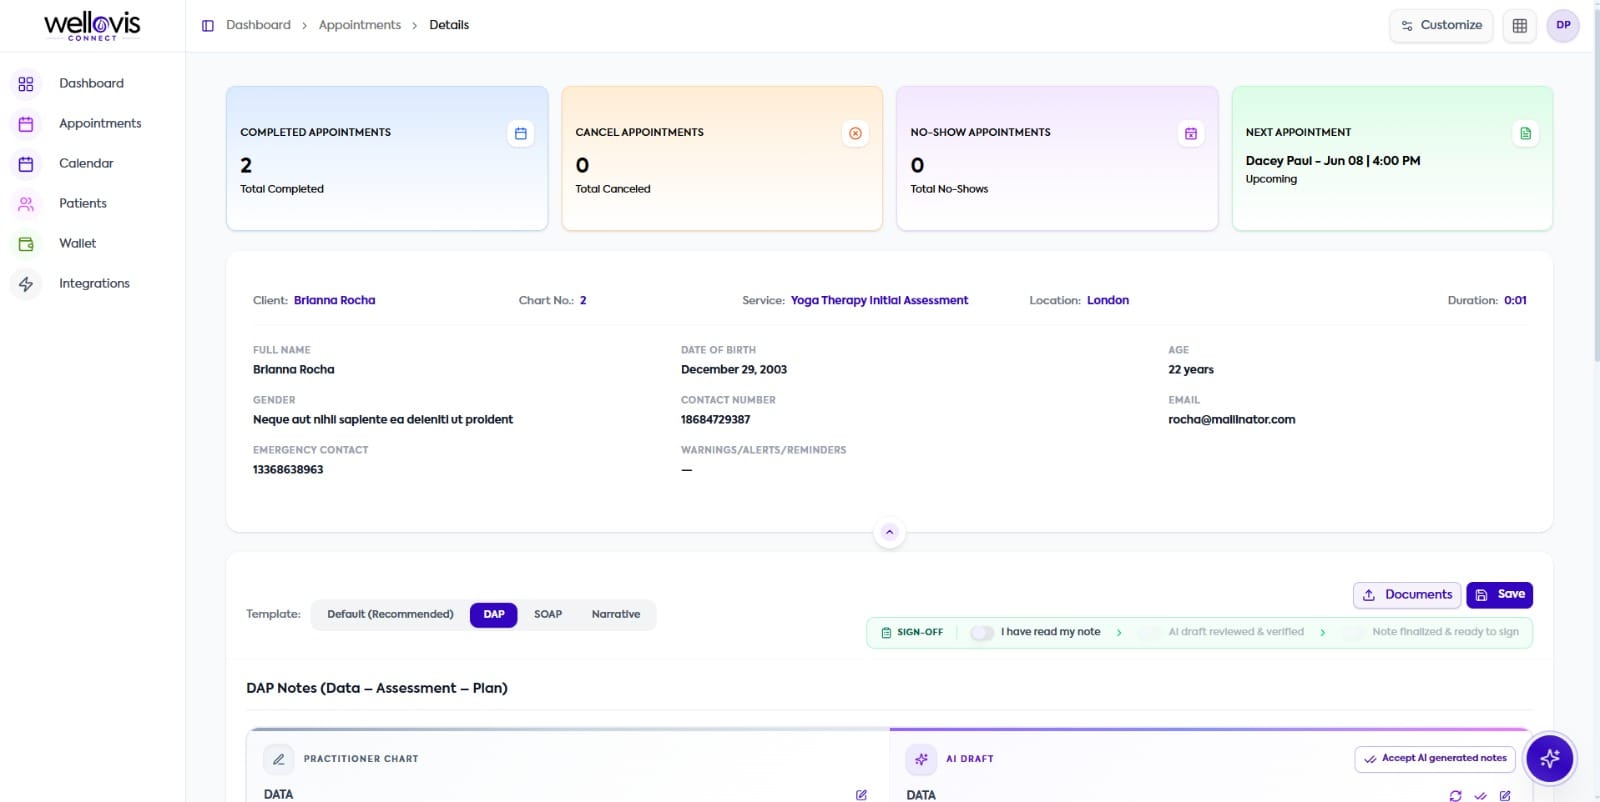The image size is (1600, 802).
Task: Go to Calendar in the sidebar
Action: (x=86, y=164)
